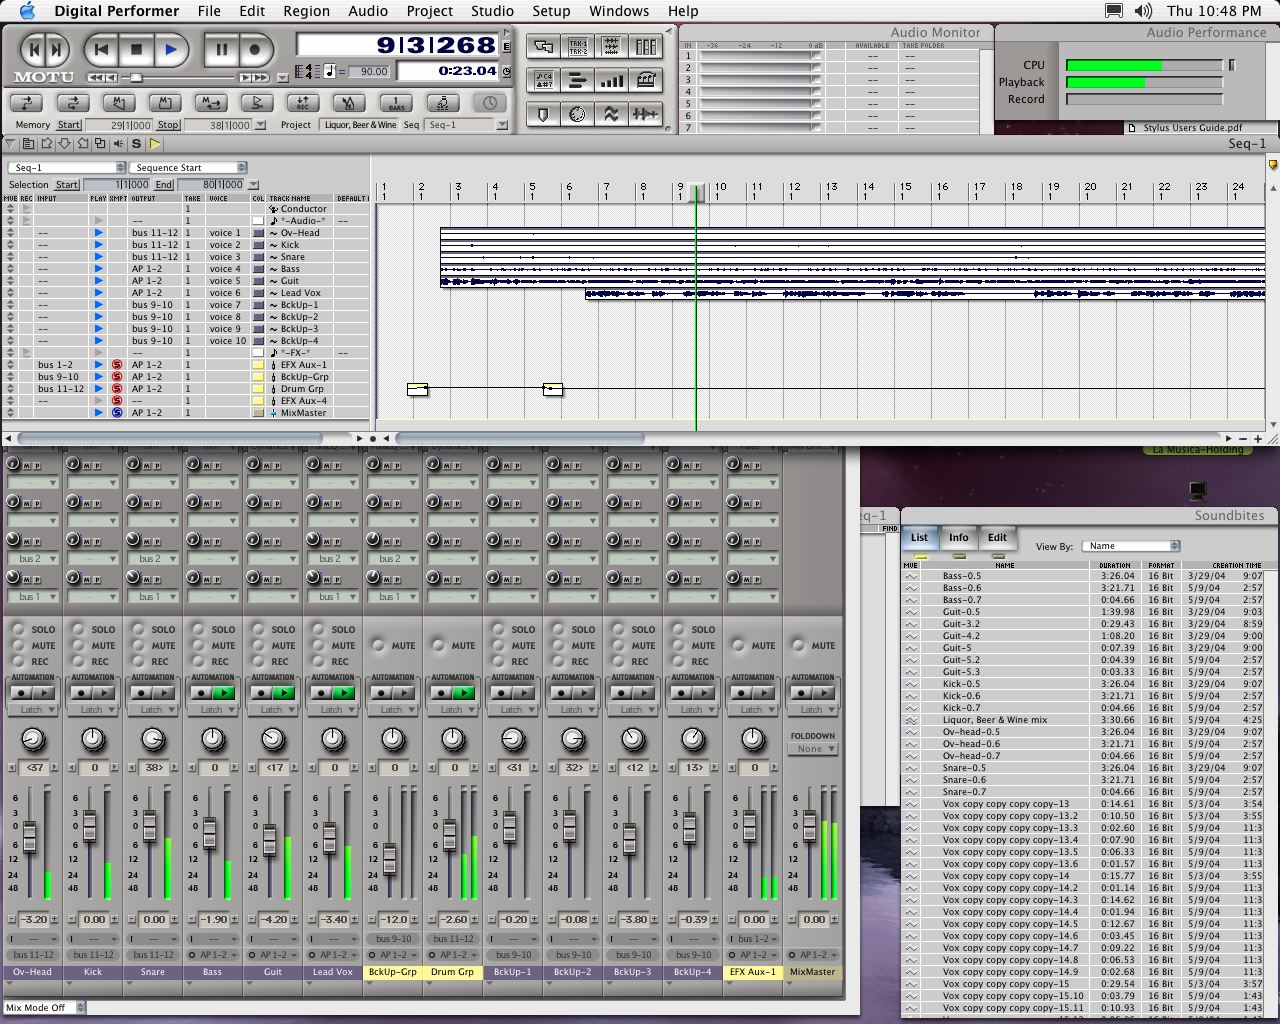The width and height of the screenshot is (1280, 1024).
Task: Click the Liquor, Beer & Wine project name
Action: [360, 125]
